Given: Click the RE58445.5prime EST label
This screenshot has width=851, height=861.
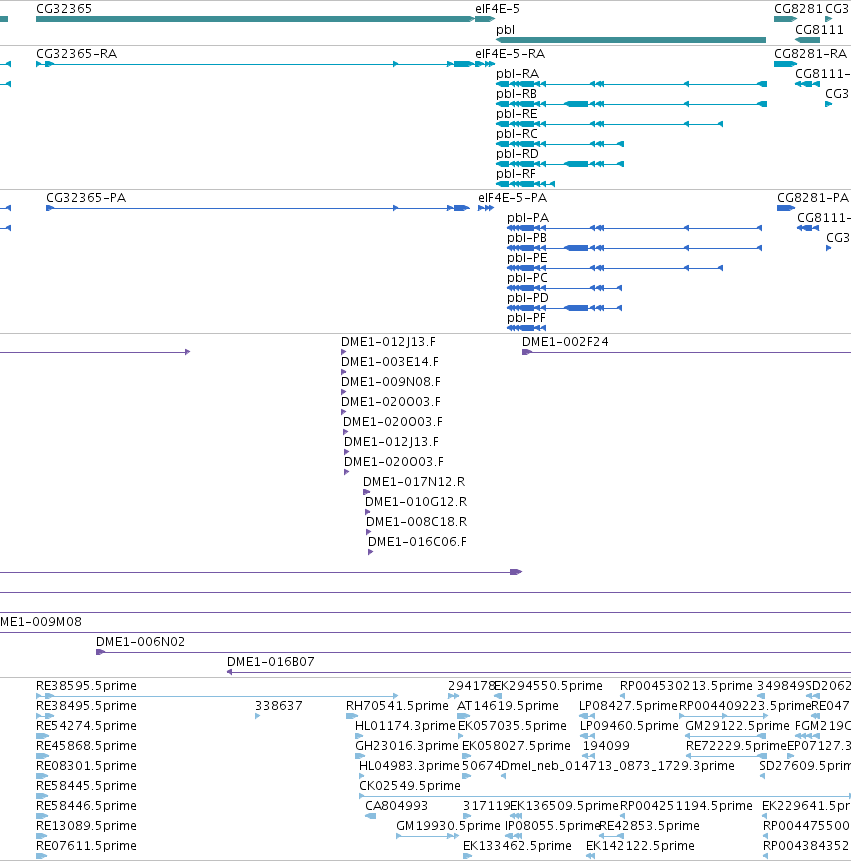Looking at the screenshot, I should 86,786.
